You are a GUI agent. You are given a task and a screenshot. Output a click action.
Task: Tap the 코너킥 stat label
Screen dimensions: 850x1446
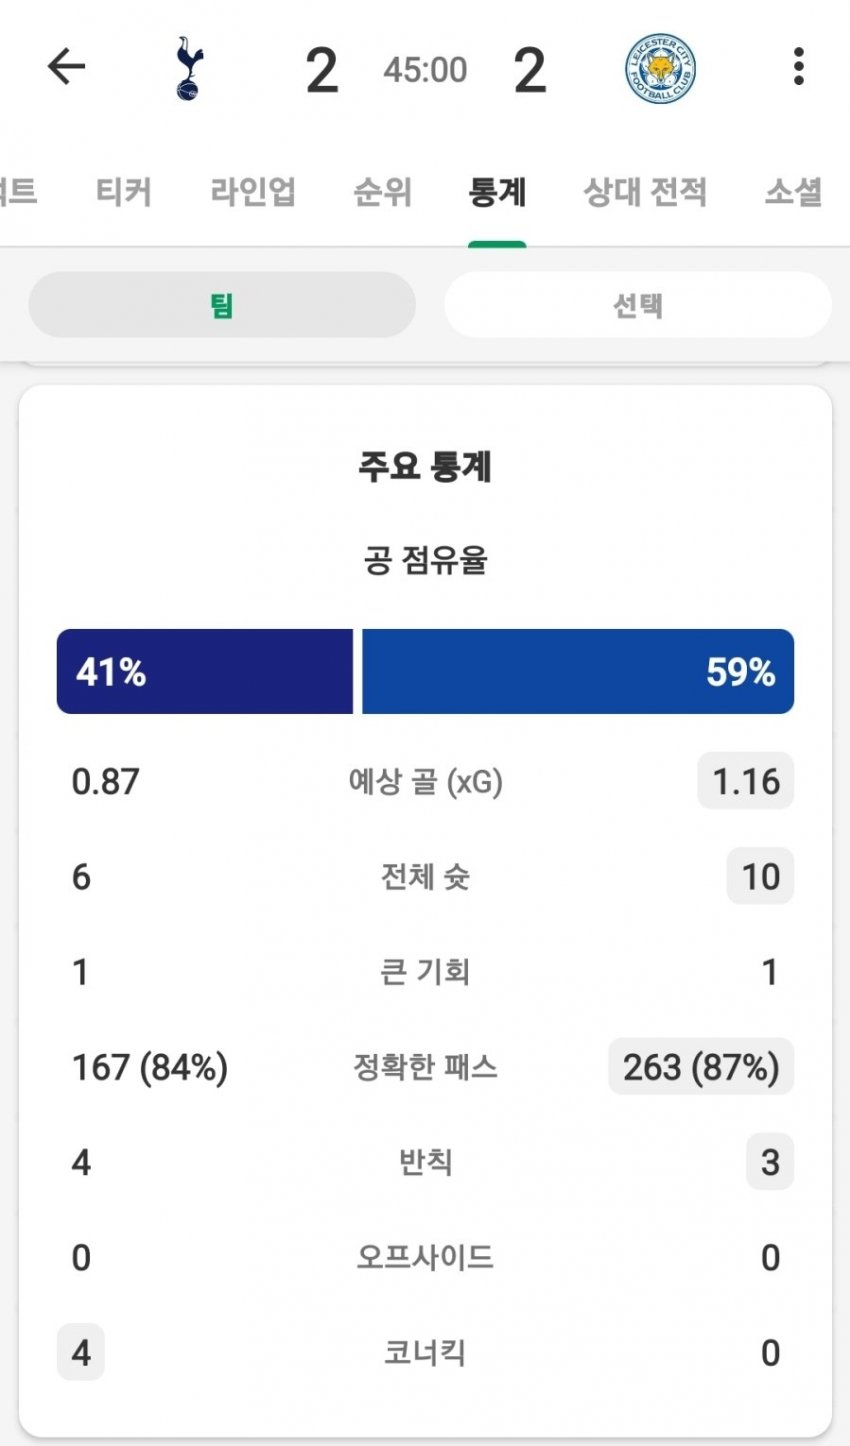point(425,1353)
